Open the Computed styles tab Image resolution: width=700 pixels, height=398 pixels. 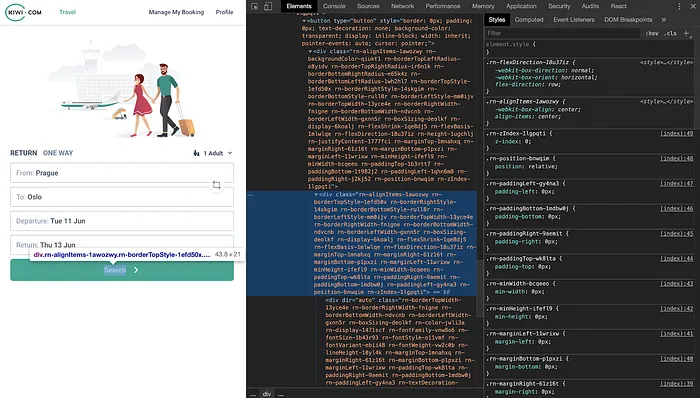(529, 20)
